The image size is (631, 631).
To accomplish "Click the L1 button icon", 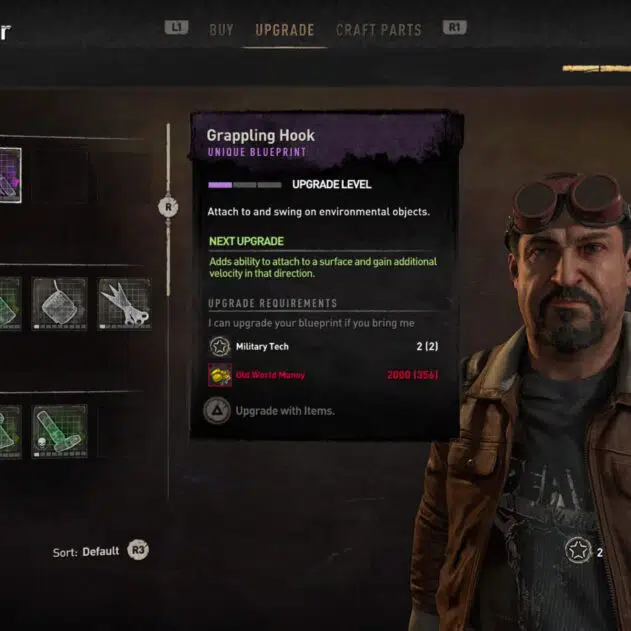I will (x=176, y=27).
